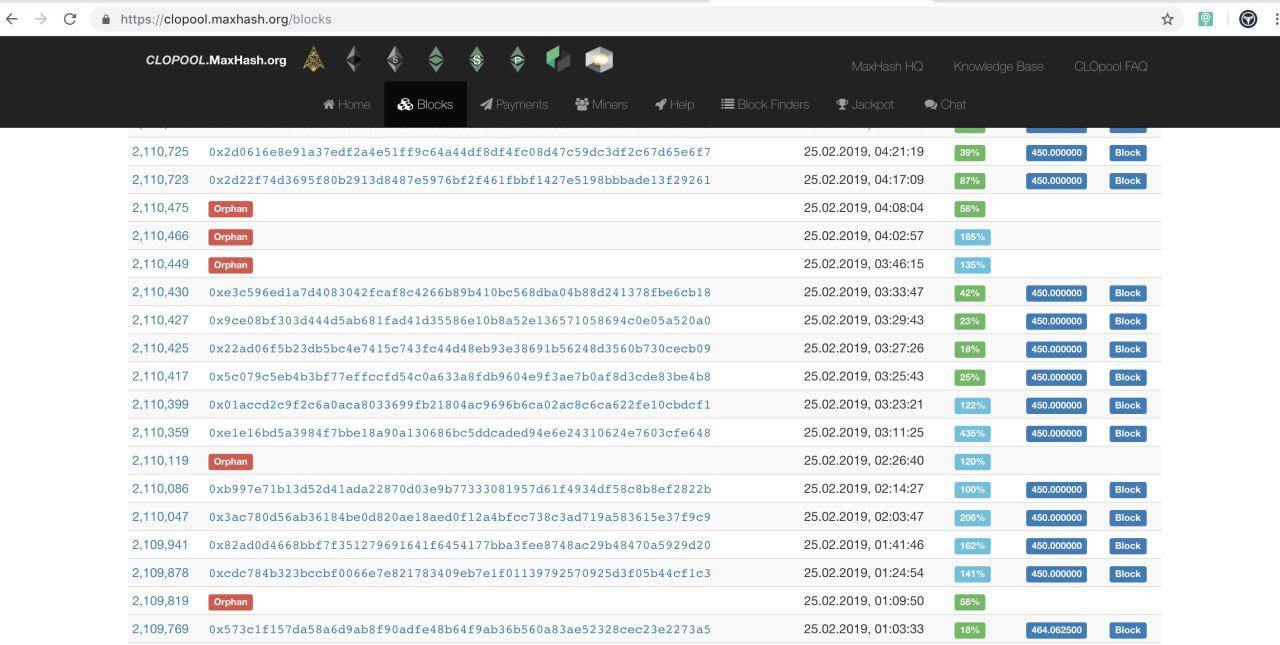The height and width of the screenshot is (645, 1280).
Task: Click the 464.062500 reward badge
Action: 1056,630
